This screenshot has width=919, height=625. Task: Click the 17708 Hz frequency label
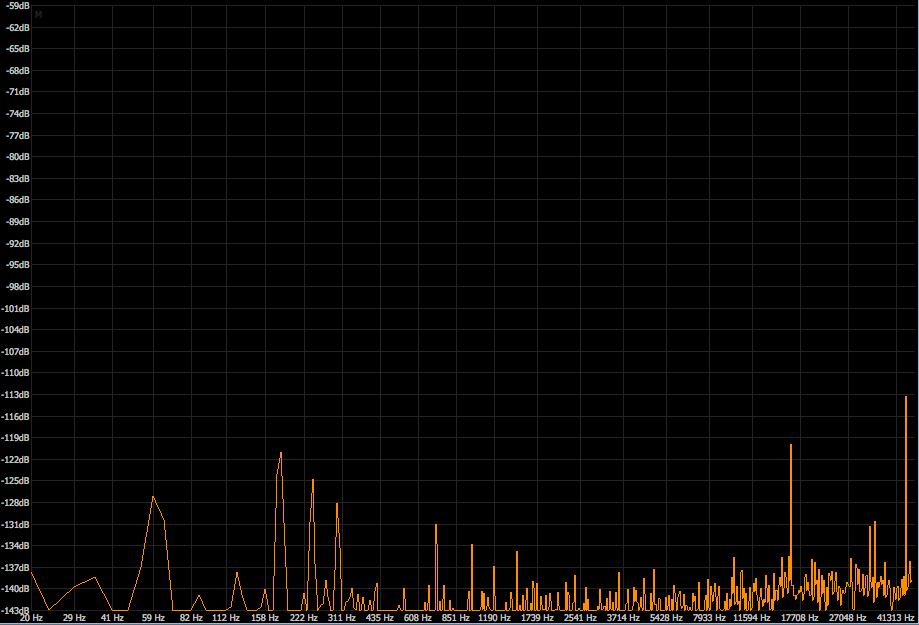[x=799, y=617]
